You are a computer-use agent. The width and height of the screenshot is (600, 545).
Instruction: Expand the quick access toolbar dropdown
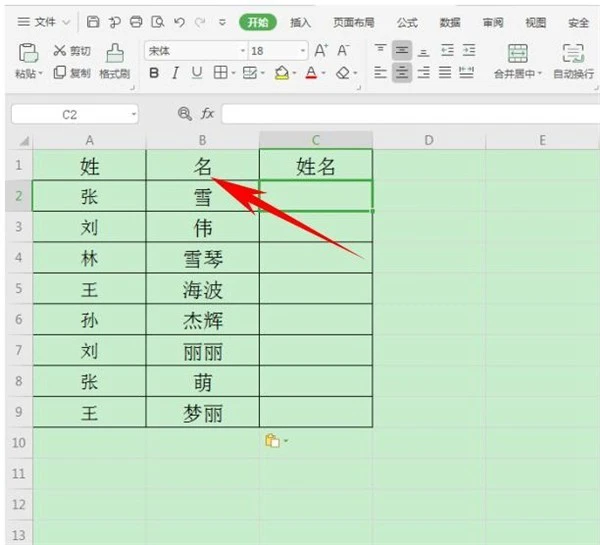[222, 23]
